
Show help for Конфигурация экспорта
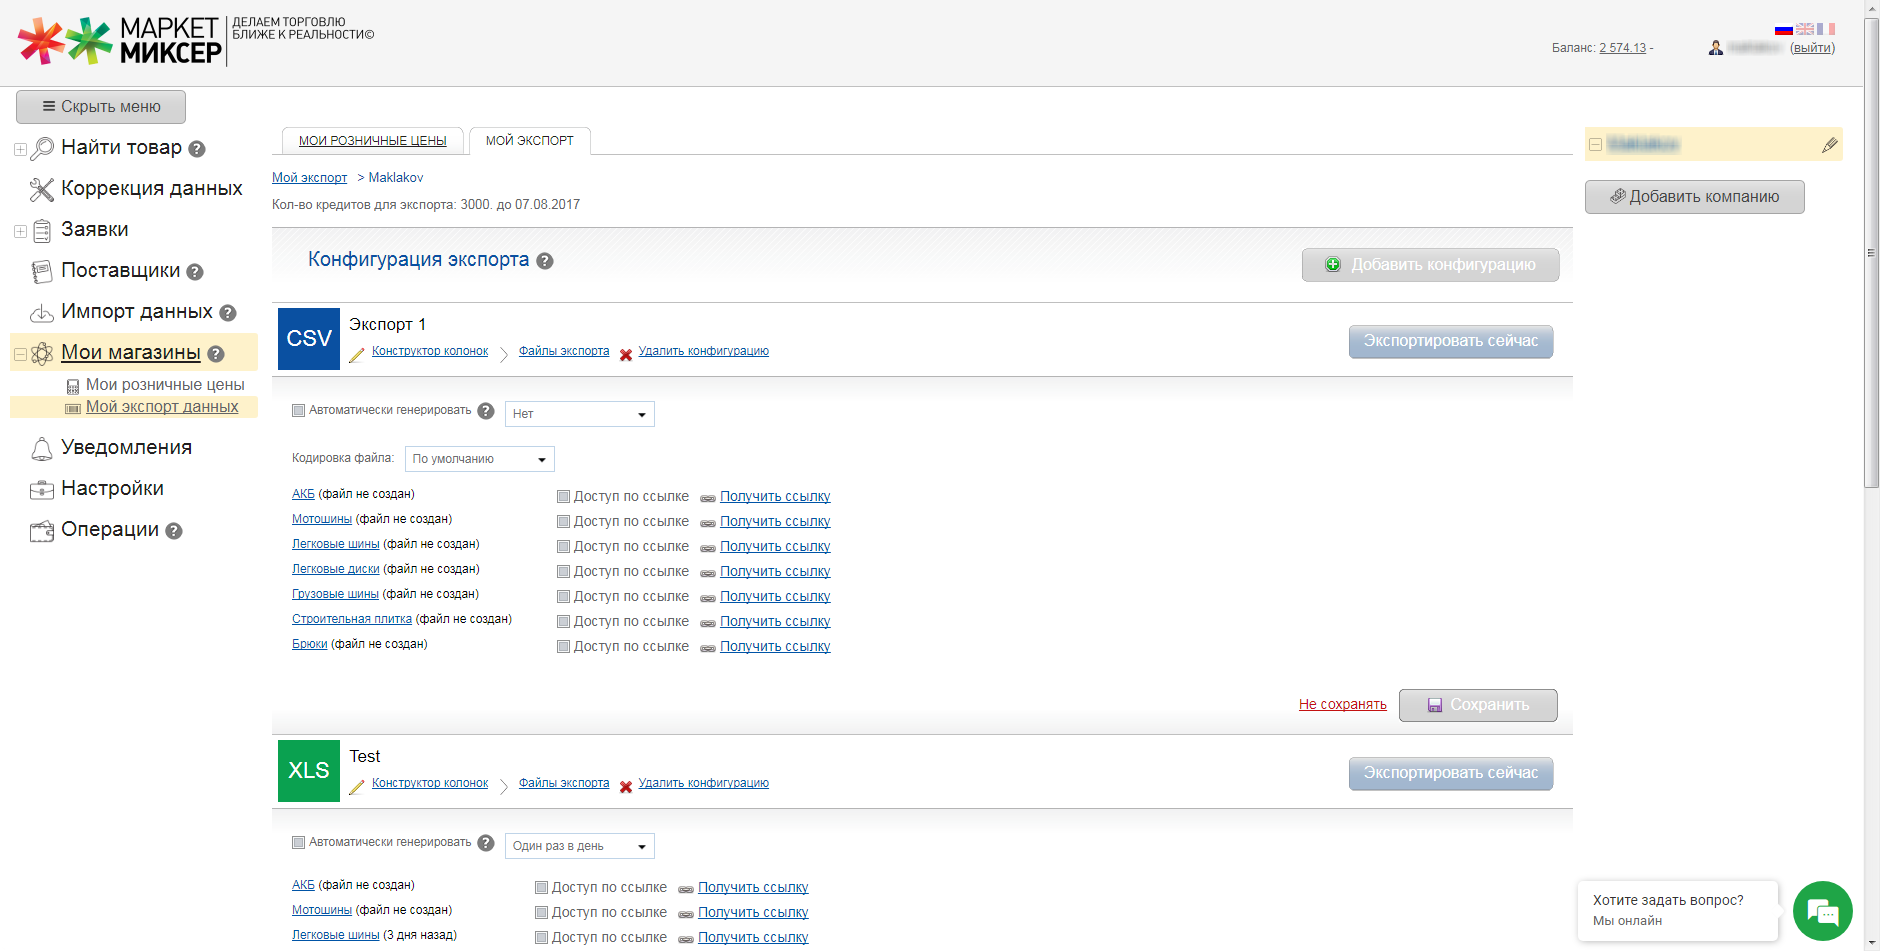pyautogui.click(x=545, y=261)
